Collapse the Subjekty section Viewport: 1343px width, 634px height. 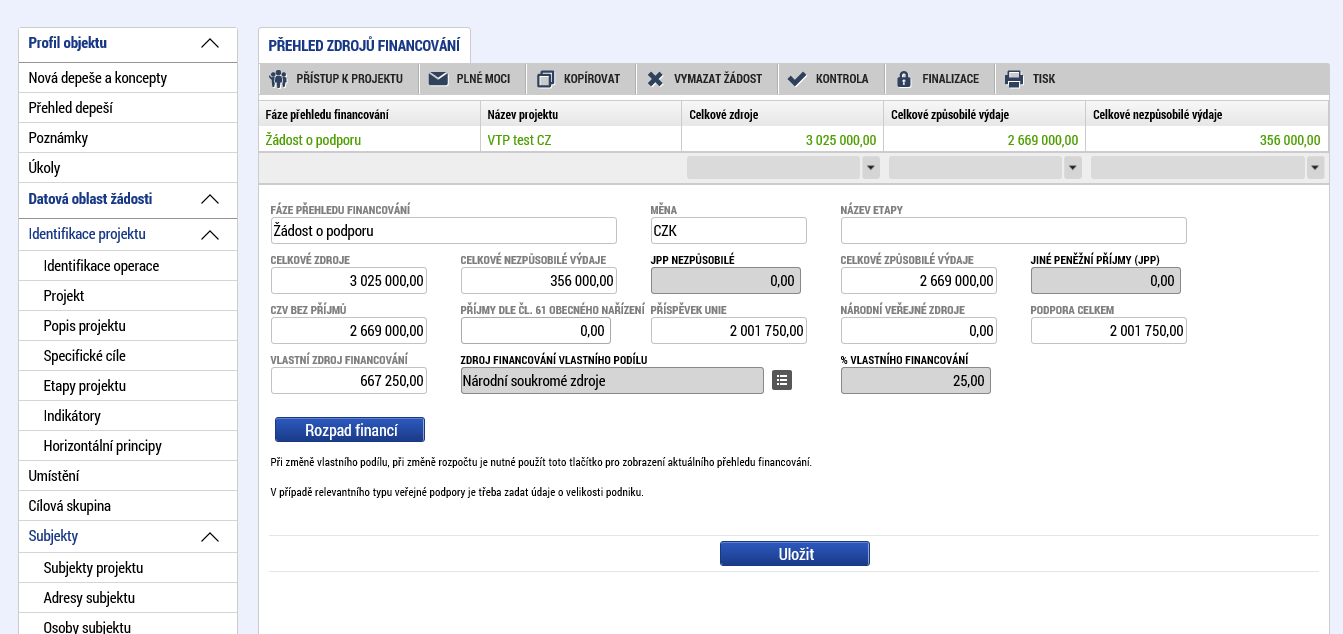210,537
